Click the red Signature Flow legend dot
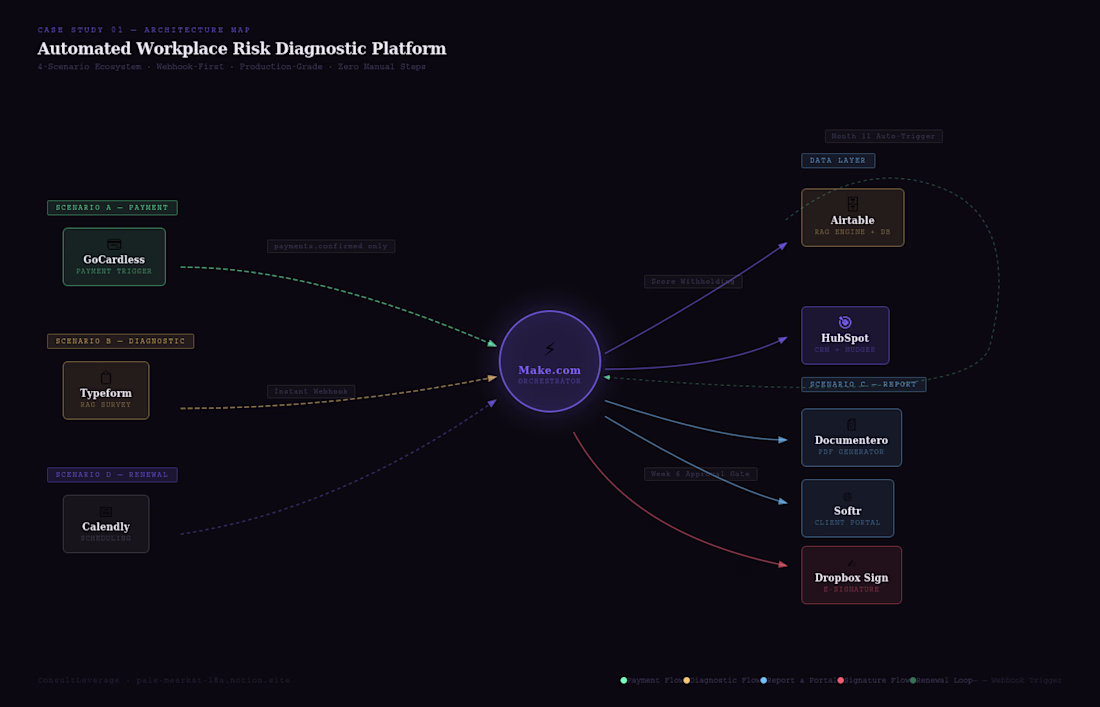This screenshot has height=707, width=1100. tap(840, 680)
